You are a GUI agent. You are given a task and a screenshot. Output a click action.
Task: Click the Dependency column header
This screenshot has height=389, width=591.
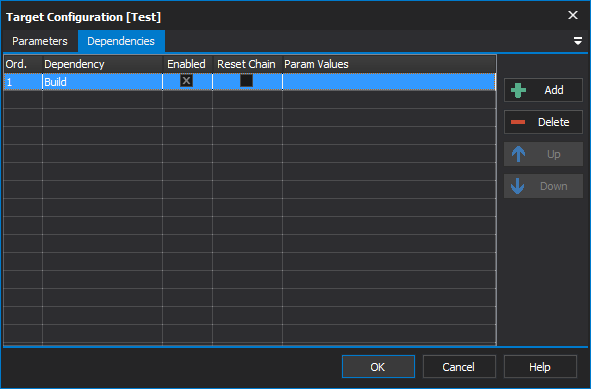click(102, 64)
